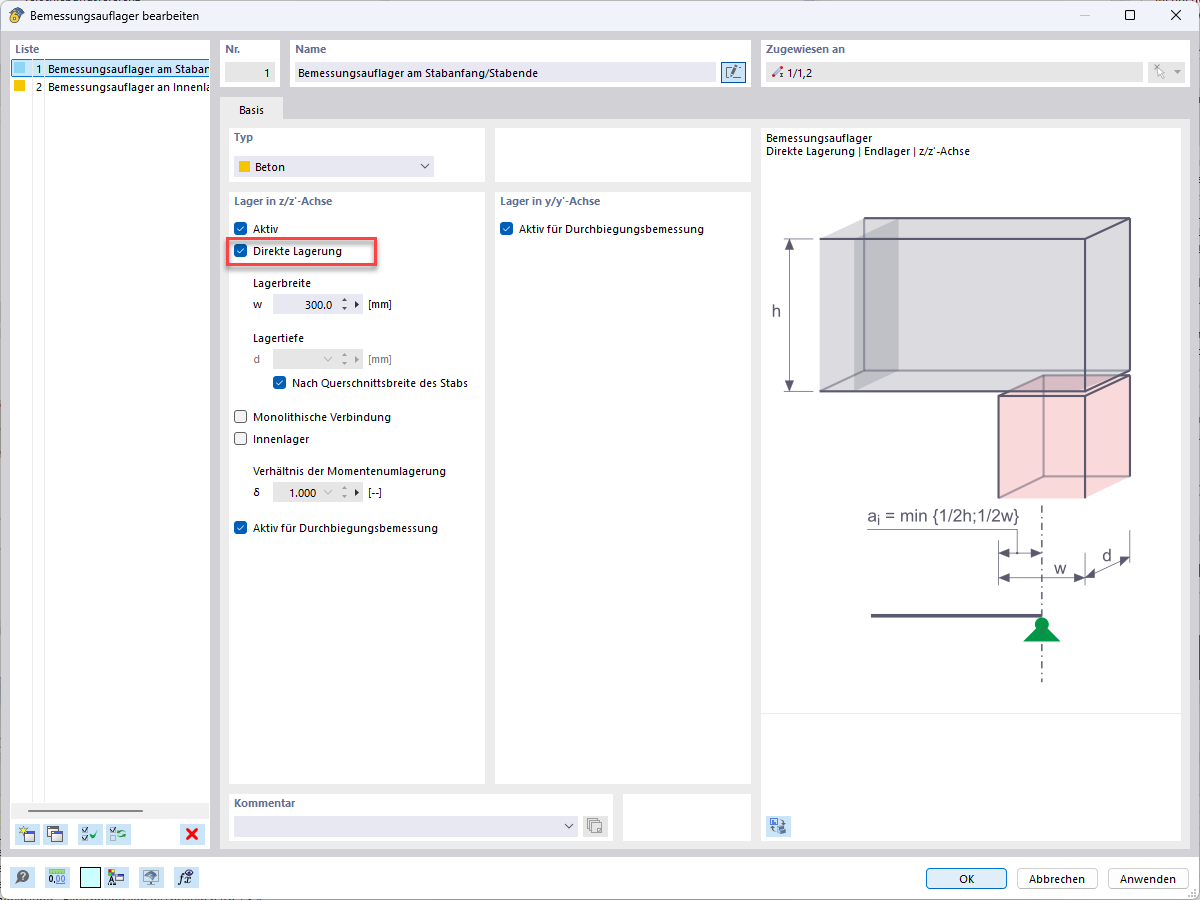Toggle the Direkte Lagerung checkbox

[240, 251]
